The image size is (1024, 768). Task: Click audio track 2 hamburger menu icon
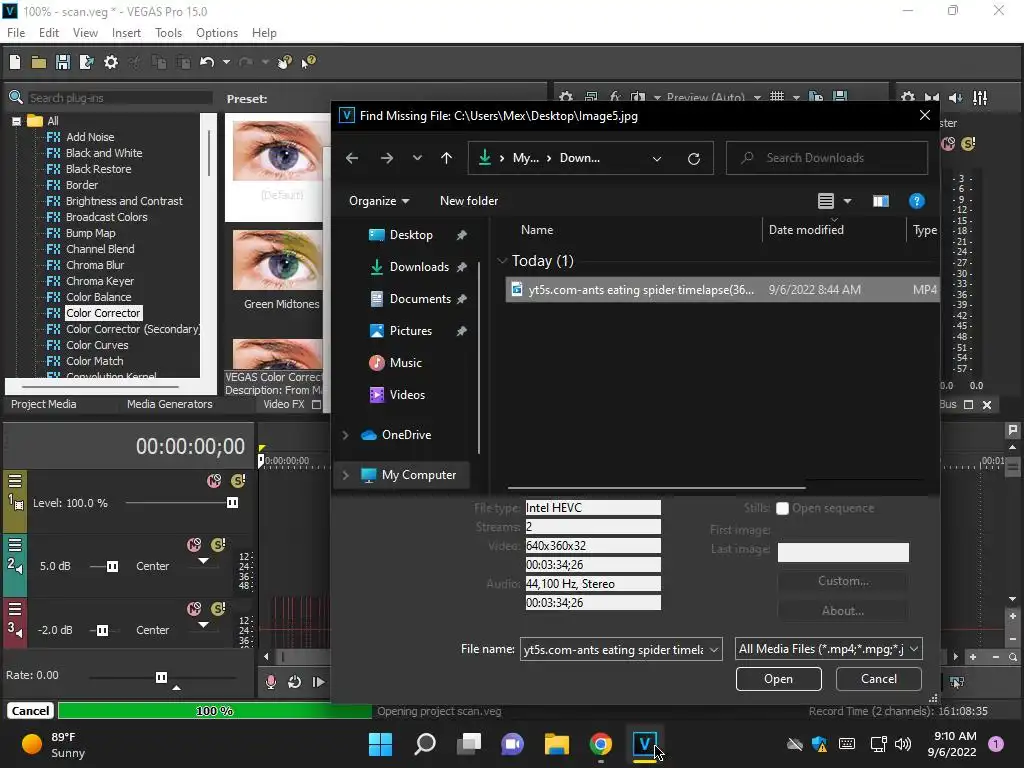[15, 545]
